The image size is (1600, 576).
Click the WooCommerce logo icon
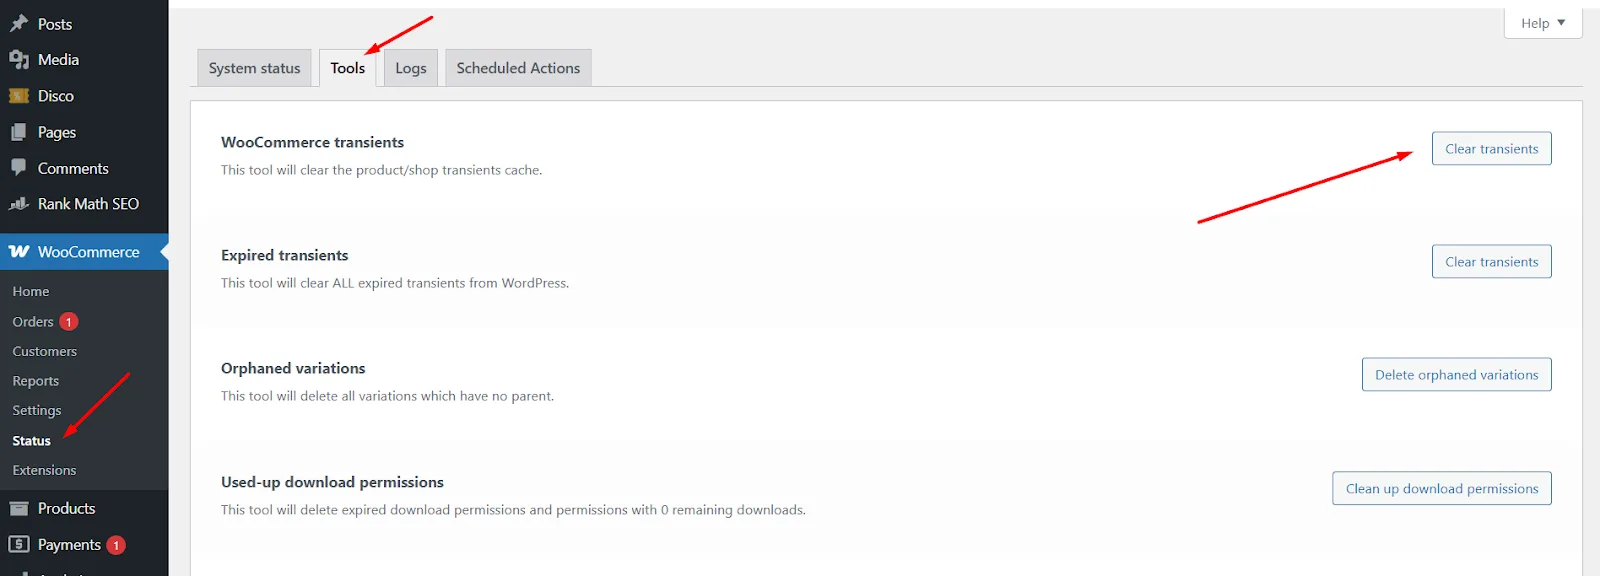coord(19,252)
